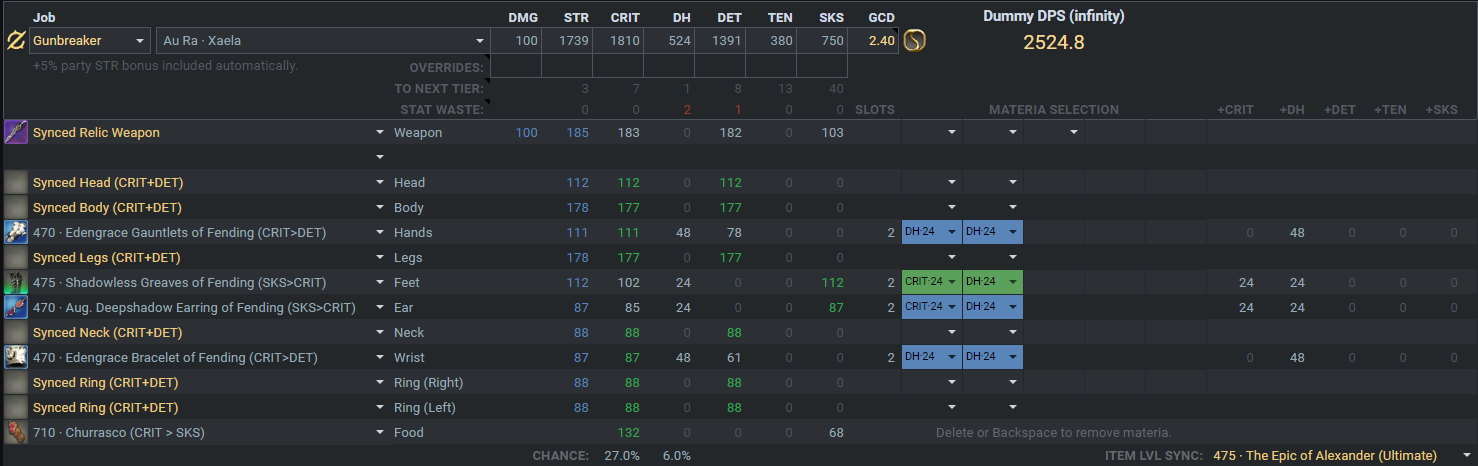Click the gold icon next to GCD
The width and height of the screenshot is (1478, 466).
914,41
